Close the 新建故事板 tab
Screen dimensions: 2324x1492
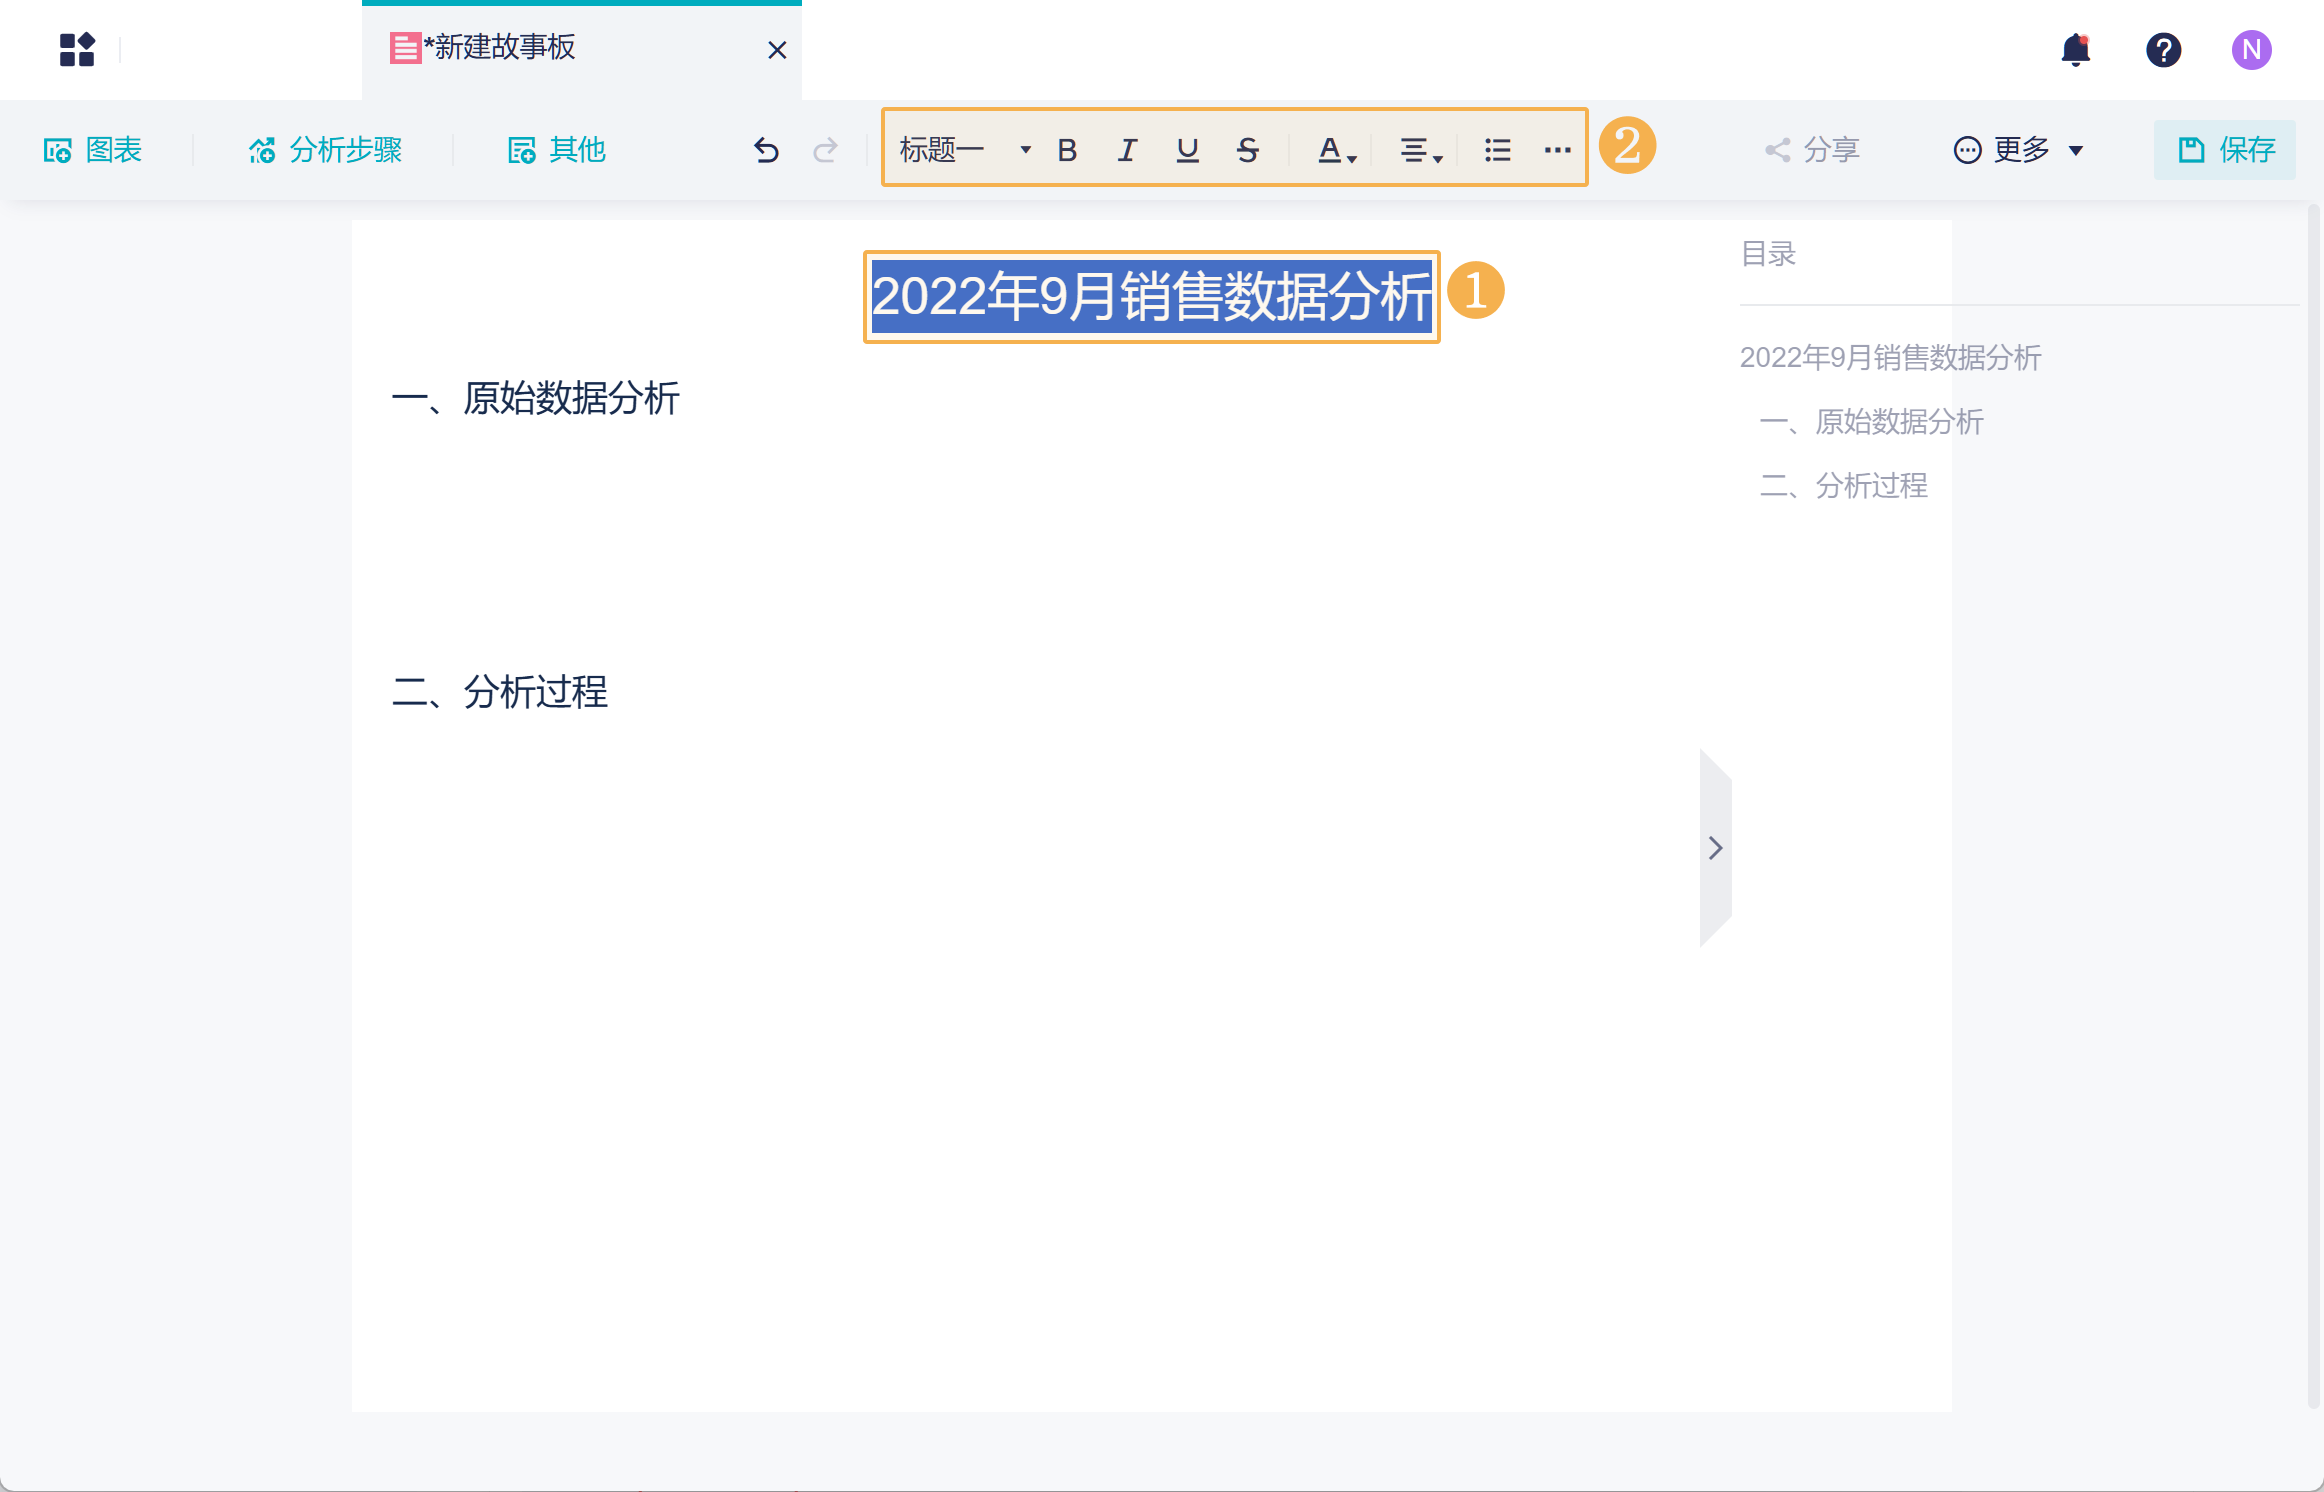click(x=777, y=50)
